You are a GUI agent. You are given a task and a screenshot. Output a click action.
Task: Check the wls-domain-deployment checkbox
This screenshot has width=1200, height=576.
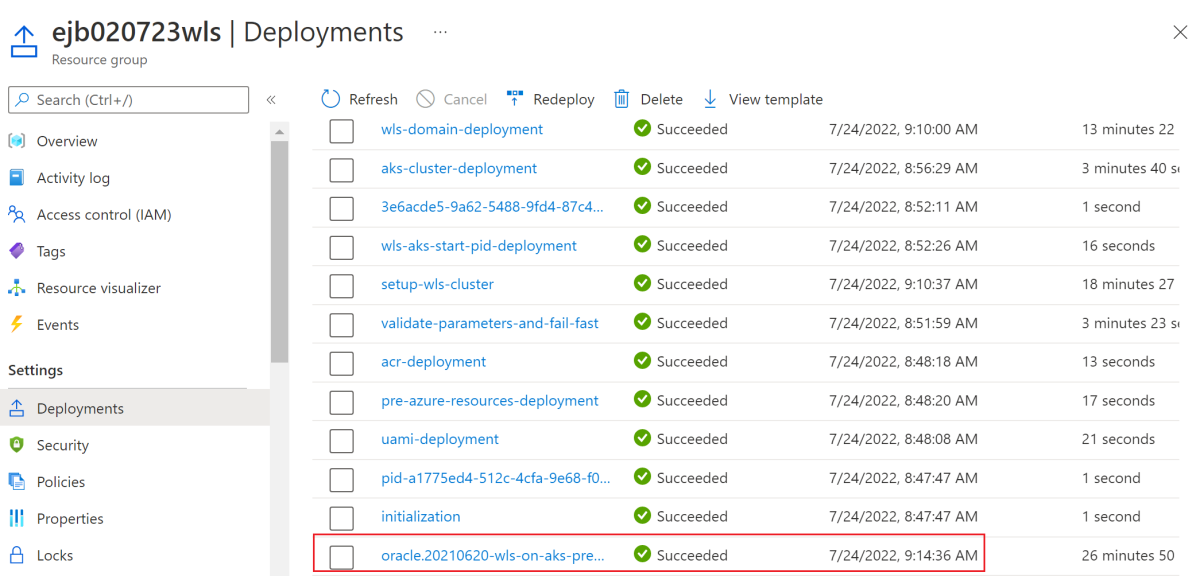(x=342, y=130)
